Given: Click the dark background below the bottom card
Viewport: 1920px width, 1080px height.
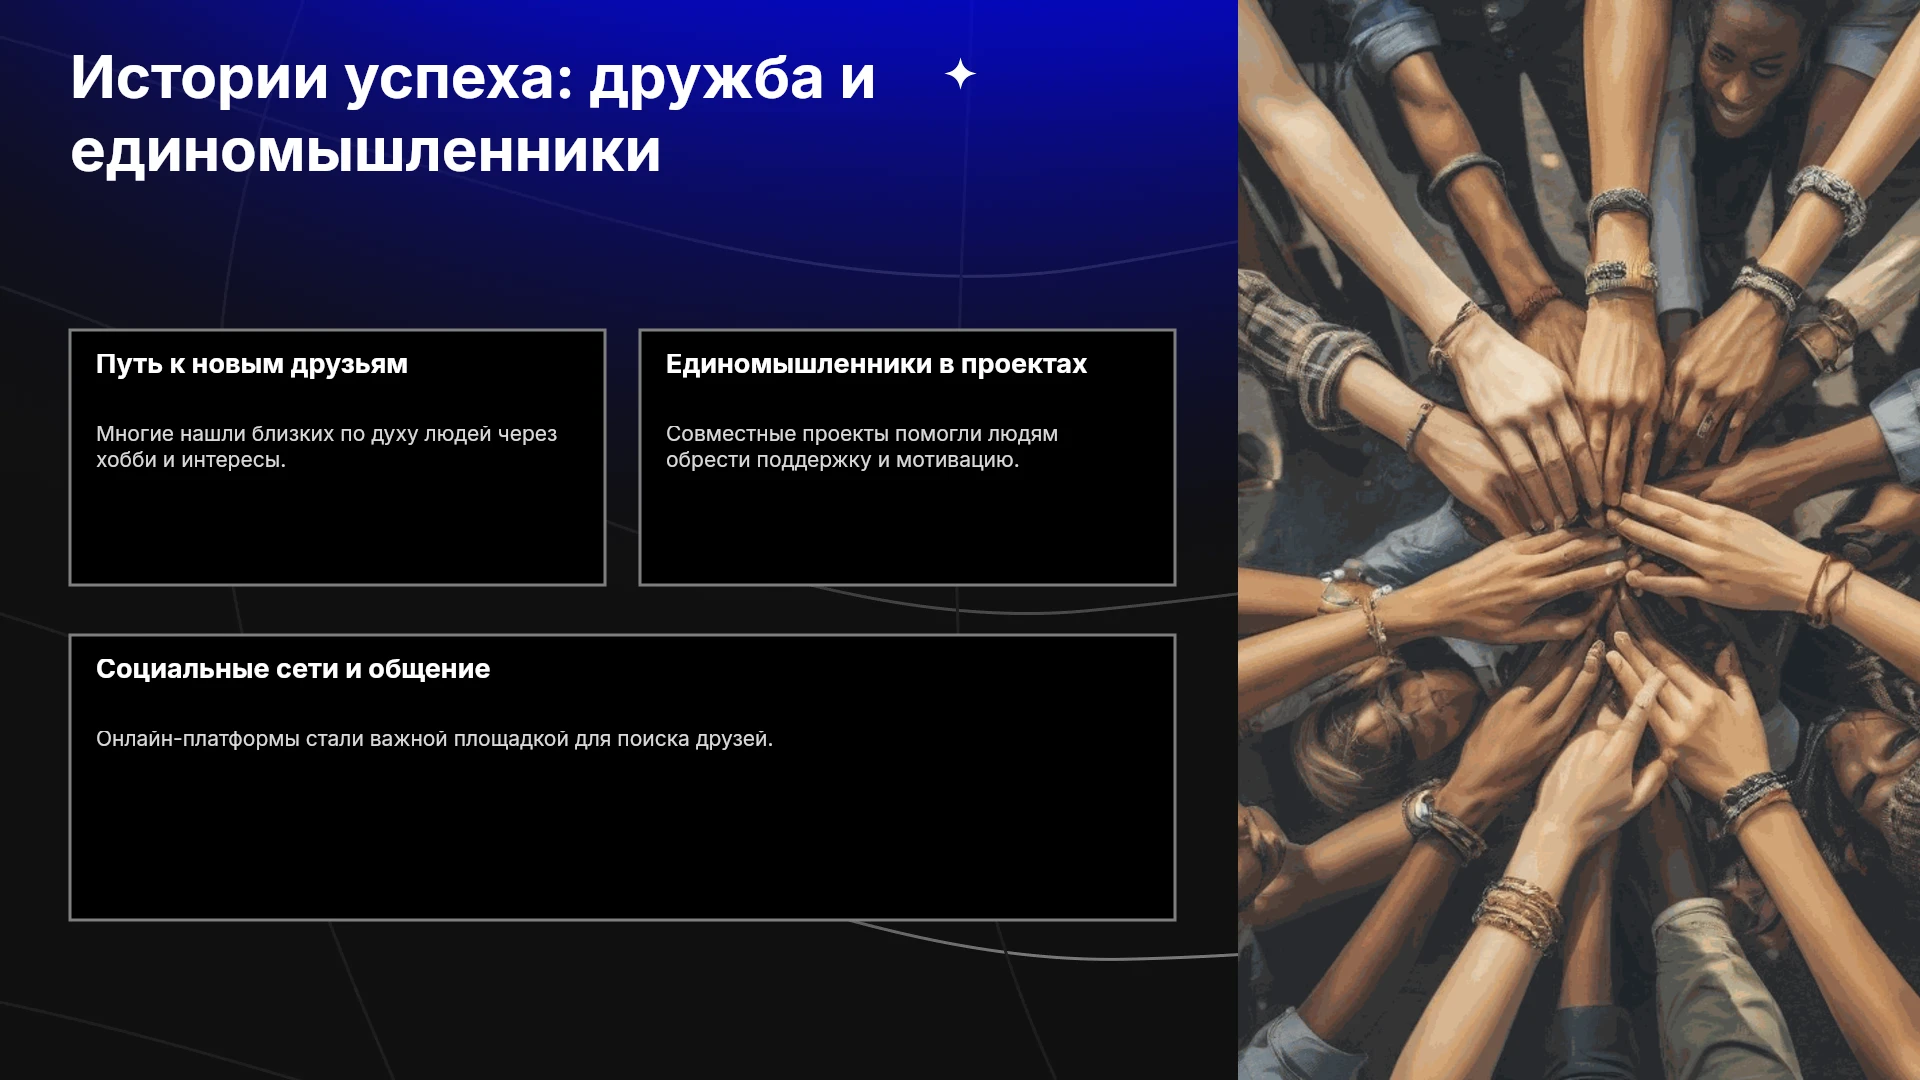Looking at the screenshot, I should click(620, 1000).
